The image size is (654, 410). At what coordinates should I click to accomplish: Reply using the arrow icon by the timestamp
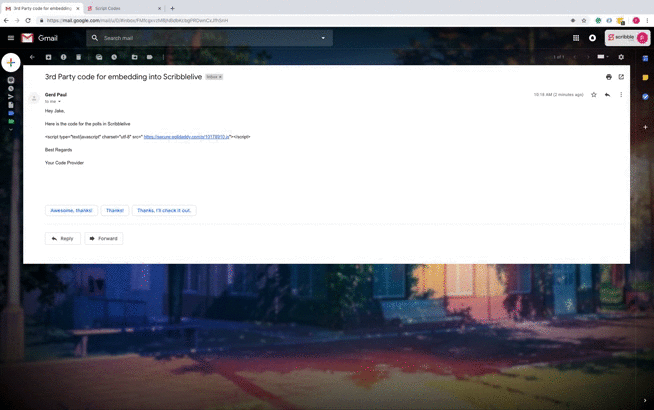[x=607, y=95]
